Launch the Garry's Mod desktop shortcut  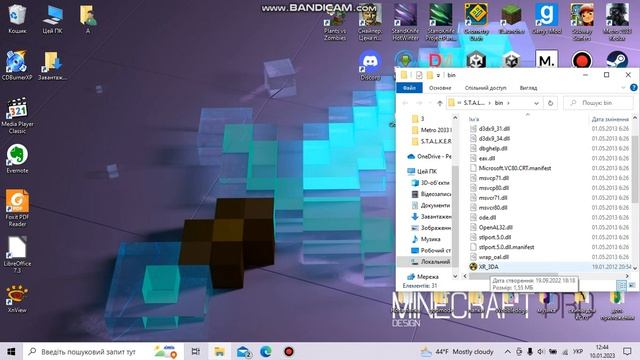point(547,19)
